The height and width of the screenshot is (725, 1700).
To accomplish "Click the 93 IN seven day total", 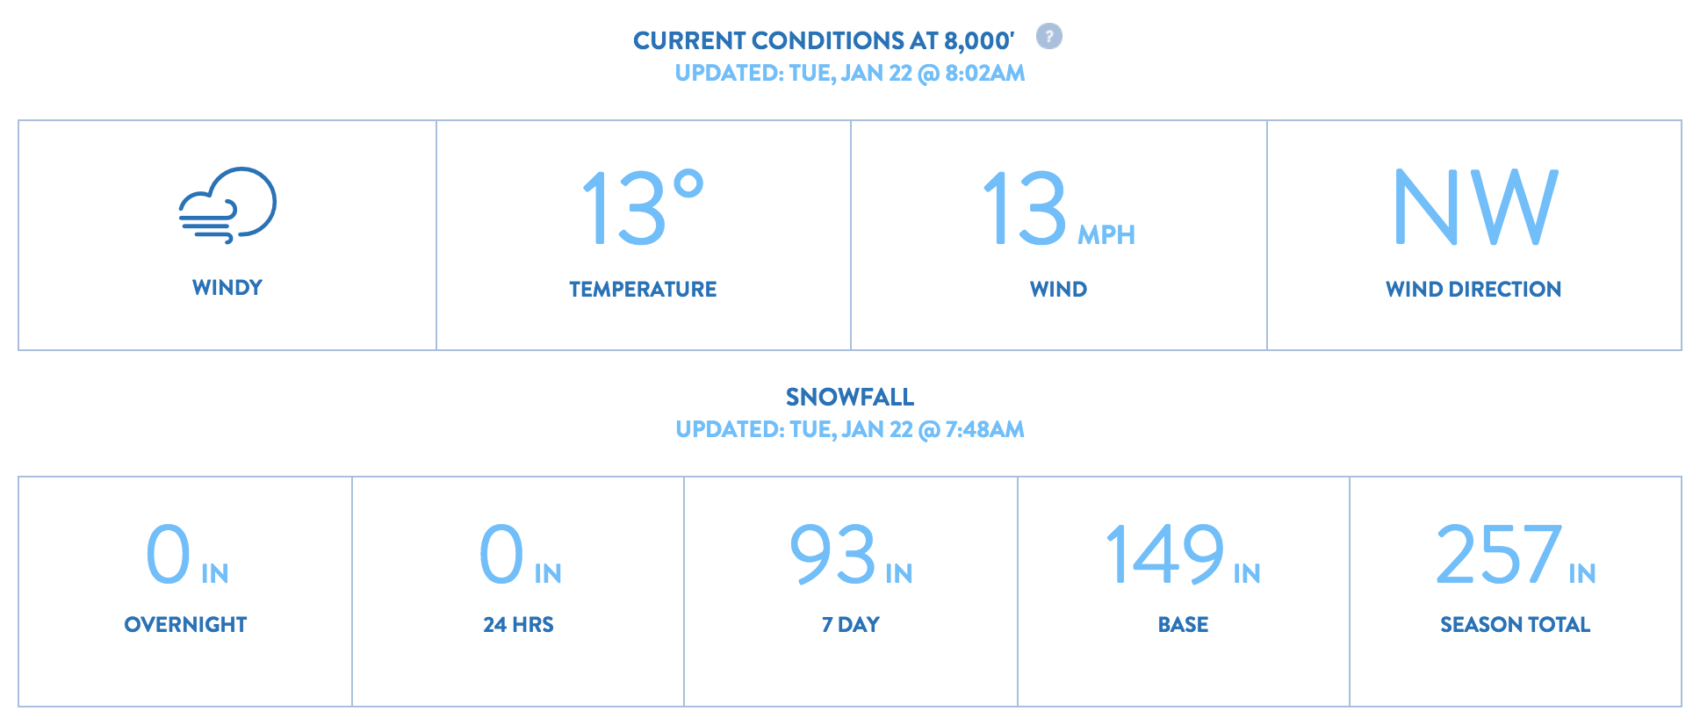I will coord(851,555).
